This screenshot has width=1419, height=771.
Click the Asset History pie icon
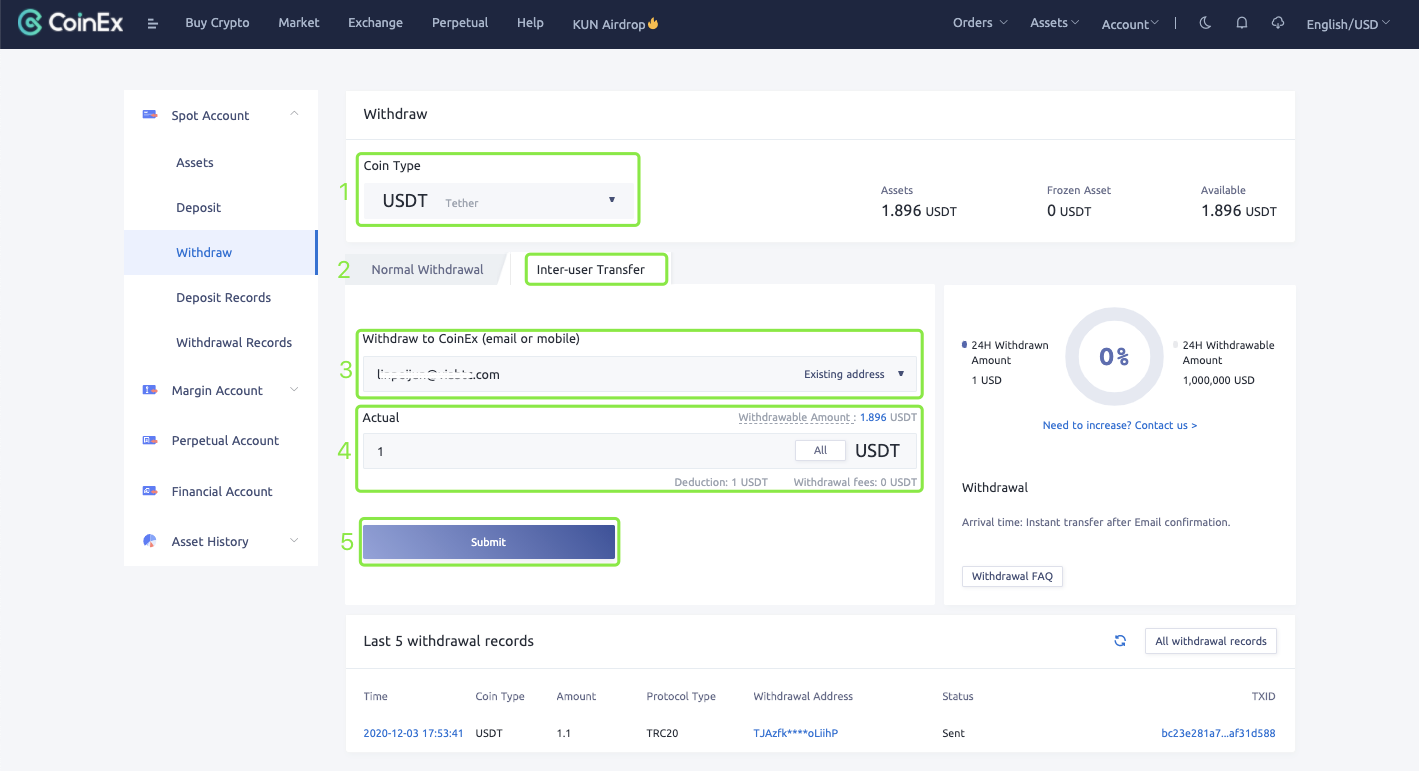pyautogui.click(x=150, y=541)
